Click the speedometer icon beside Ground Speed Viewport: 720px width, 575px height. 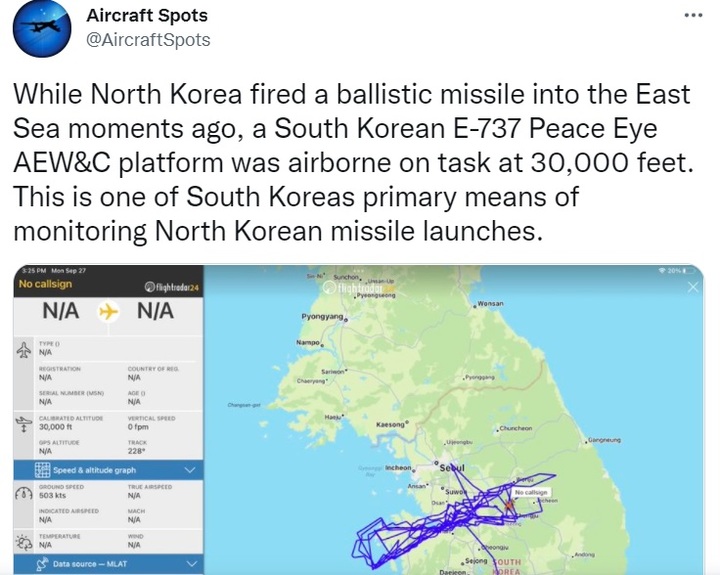coord(24,493)
